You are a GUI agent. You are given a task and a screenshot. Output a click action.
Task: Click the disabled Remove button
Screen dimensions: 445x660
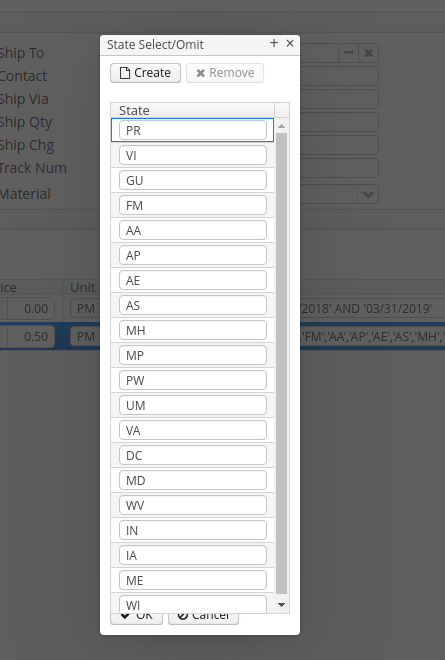(225, 73)
